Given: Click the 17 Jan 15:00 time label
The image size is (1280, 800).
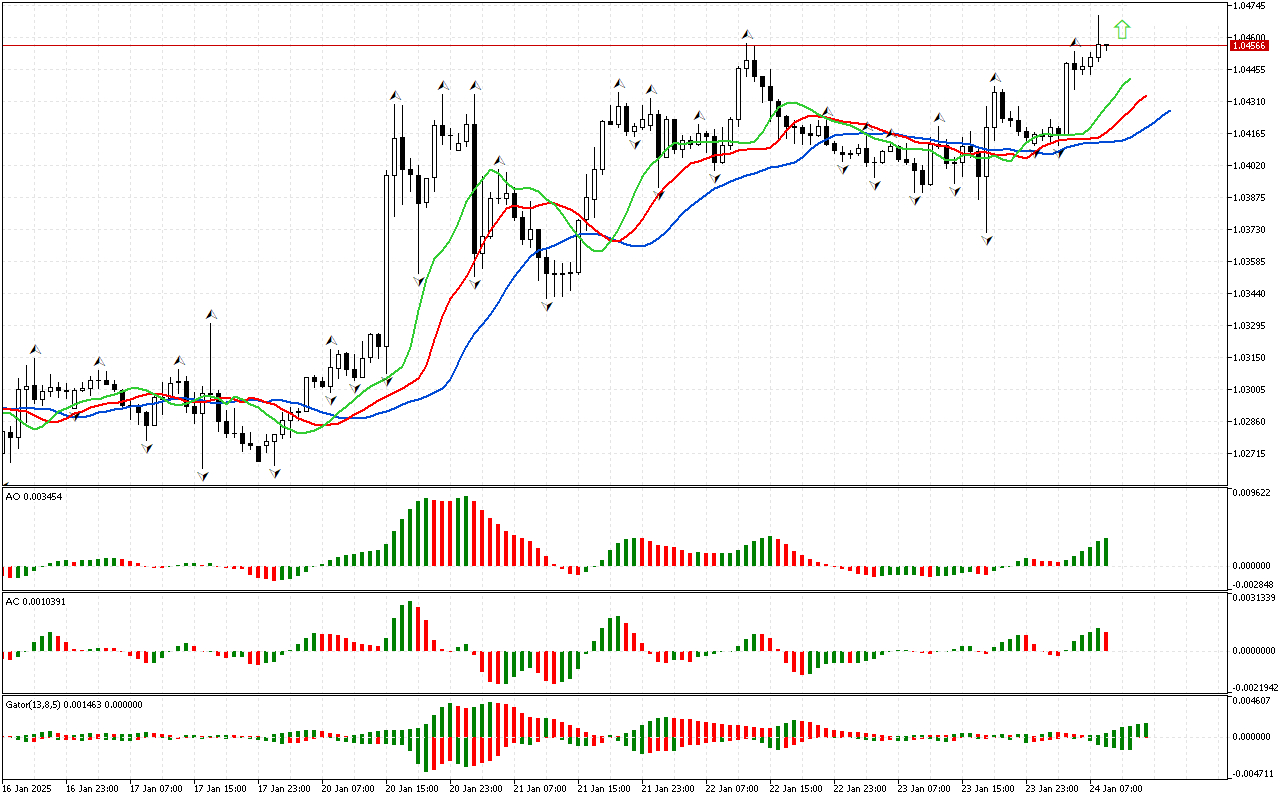Looking at the screenshot, I should [219, 788].
